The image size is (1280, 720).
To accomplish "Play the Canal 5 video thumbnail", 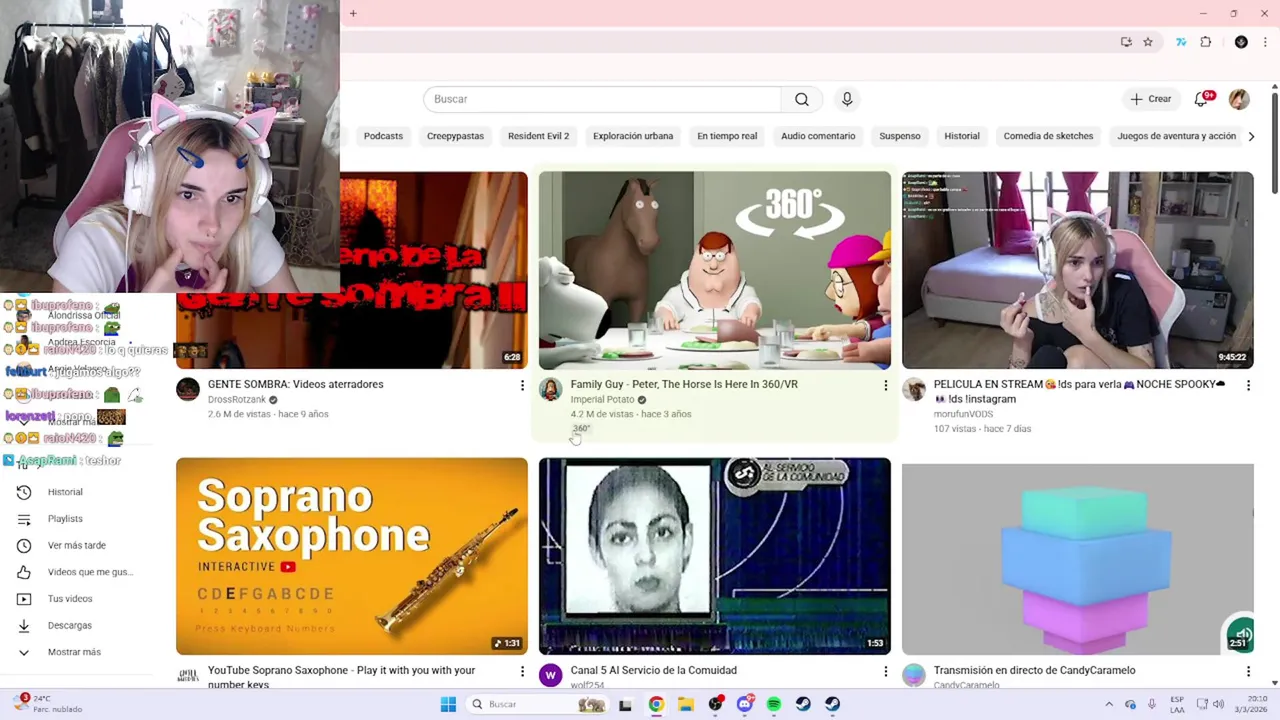I will pyautogui.click(x=715, y=556).
